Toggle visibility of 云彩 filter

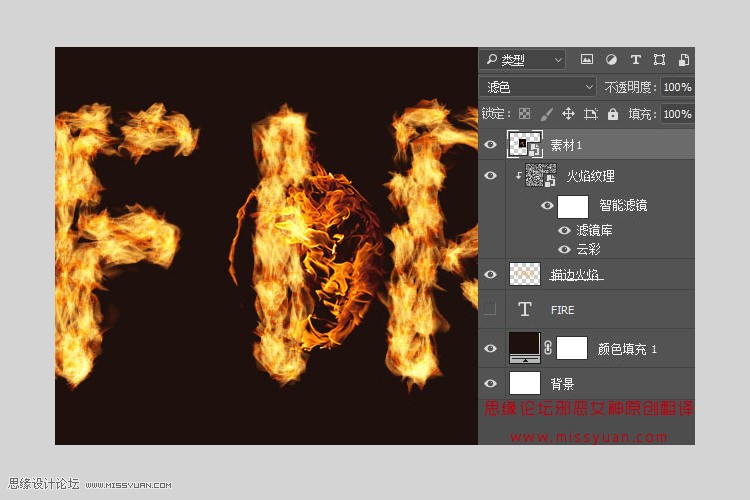pos(564,249)
